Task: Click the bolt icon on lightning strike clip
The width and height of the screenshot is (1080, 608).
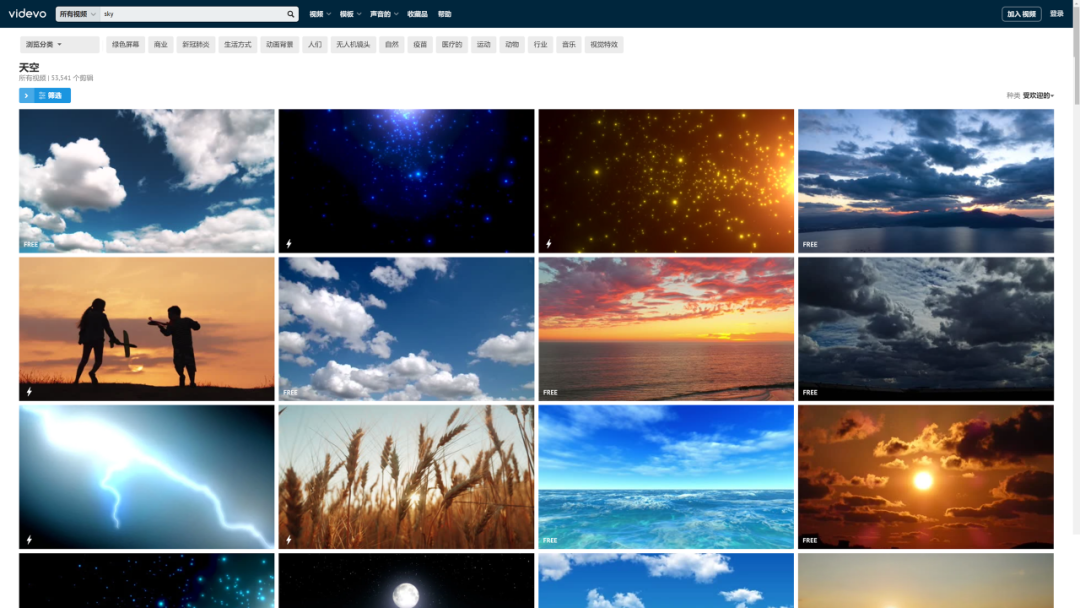Action: pyautogui.click(x=29, y=540)
